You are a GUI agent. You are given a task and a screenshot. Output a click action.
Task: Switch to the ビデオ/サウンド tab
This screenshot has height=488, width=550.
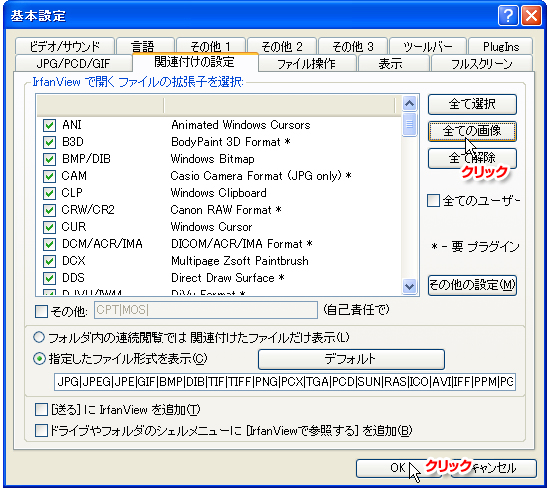(65, 46)
